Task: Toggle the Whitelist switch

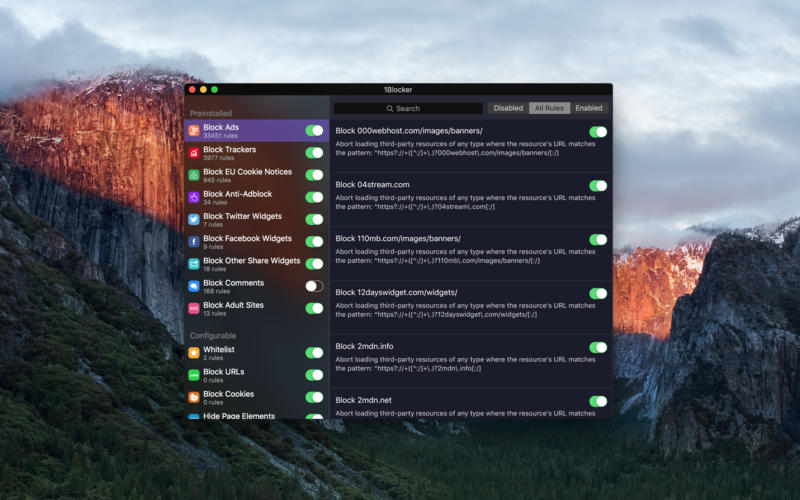Action: point(314,353)
